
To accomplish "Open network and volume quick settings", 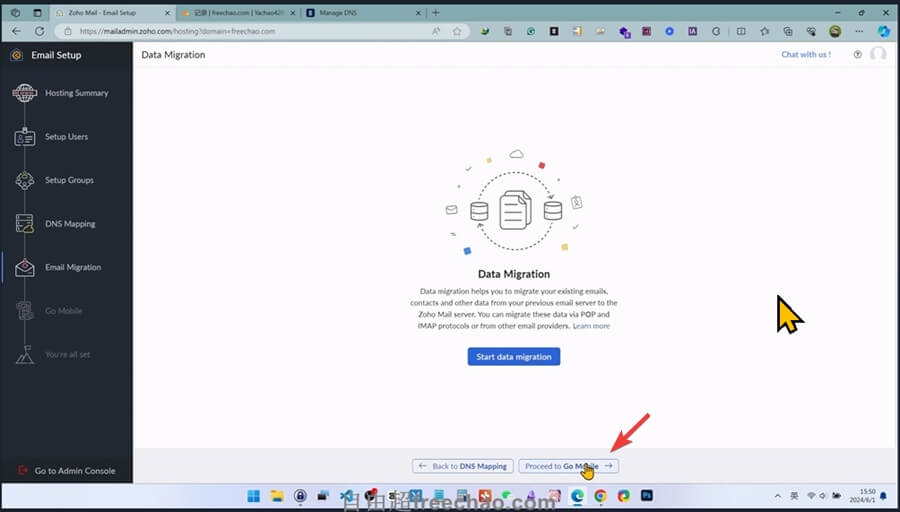I will click(824, 496).
